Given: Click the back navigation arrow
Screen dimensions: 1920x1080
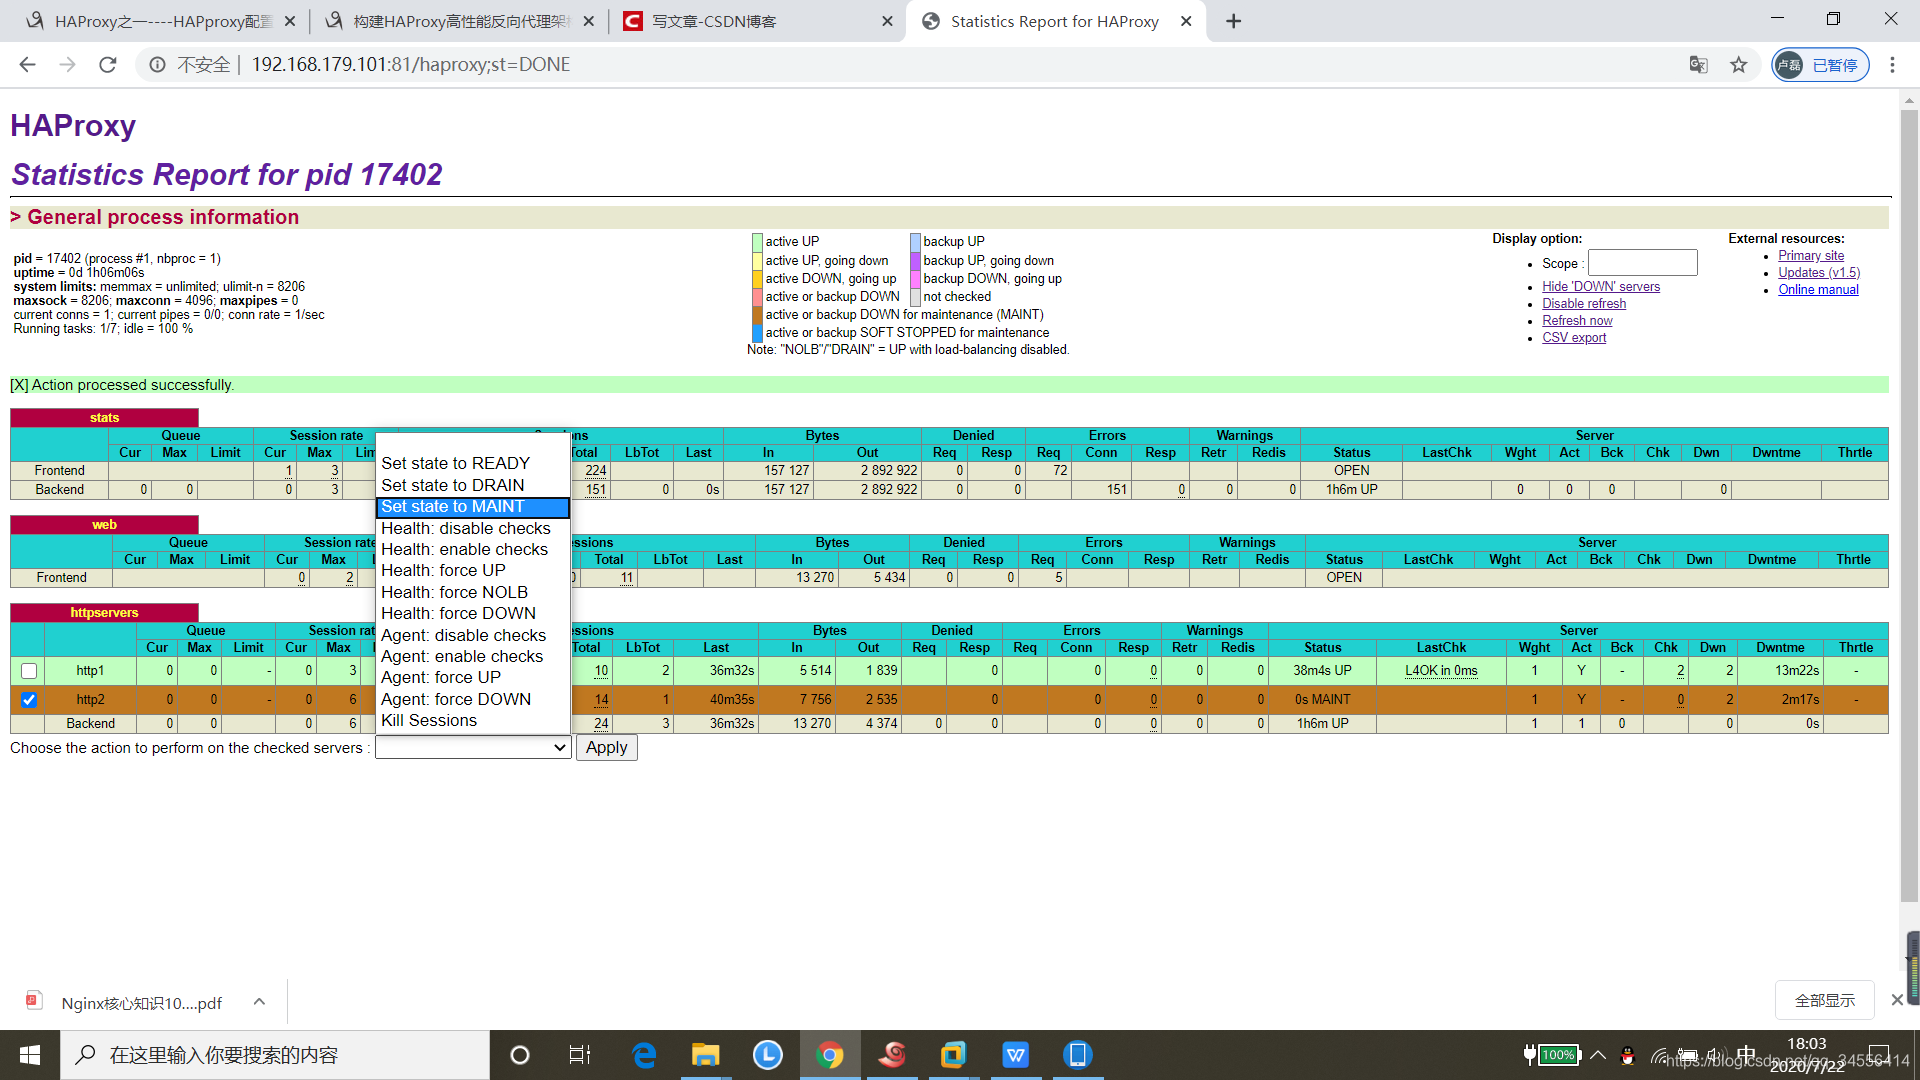Looking at the screenshot, I should (28, 65).
